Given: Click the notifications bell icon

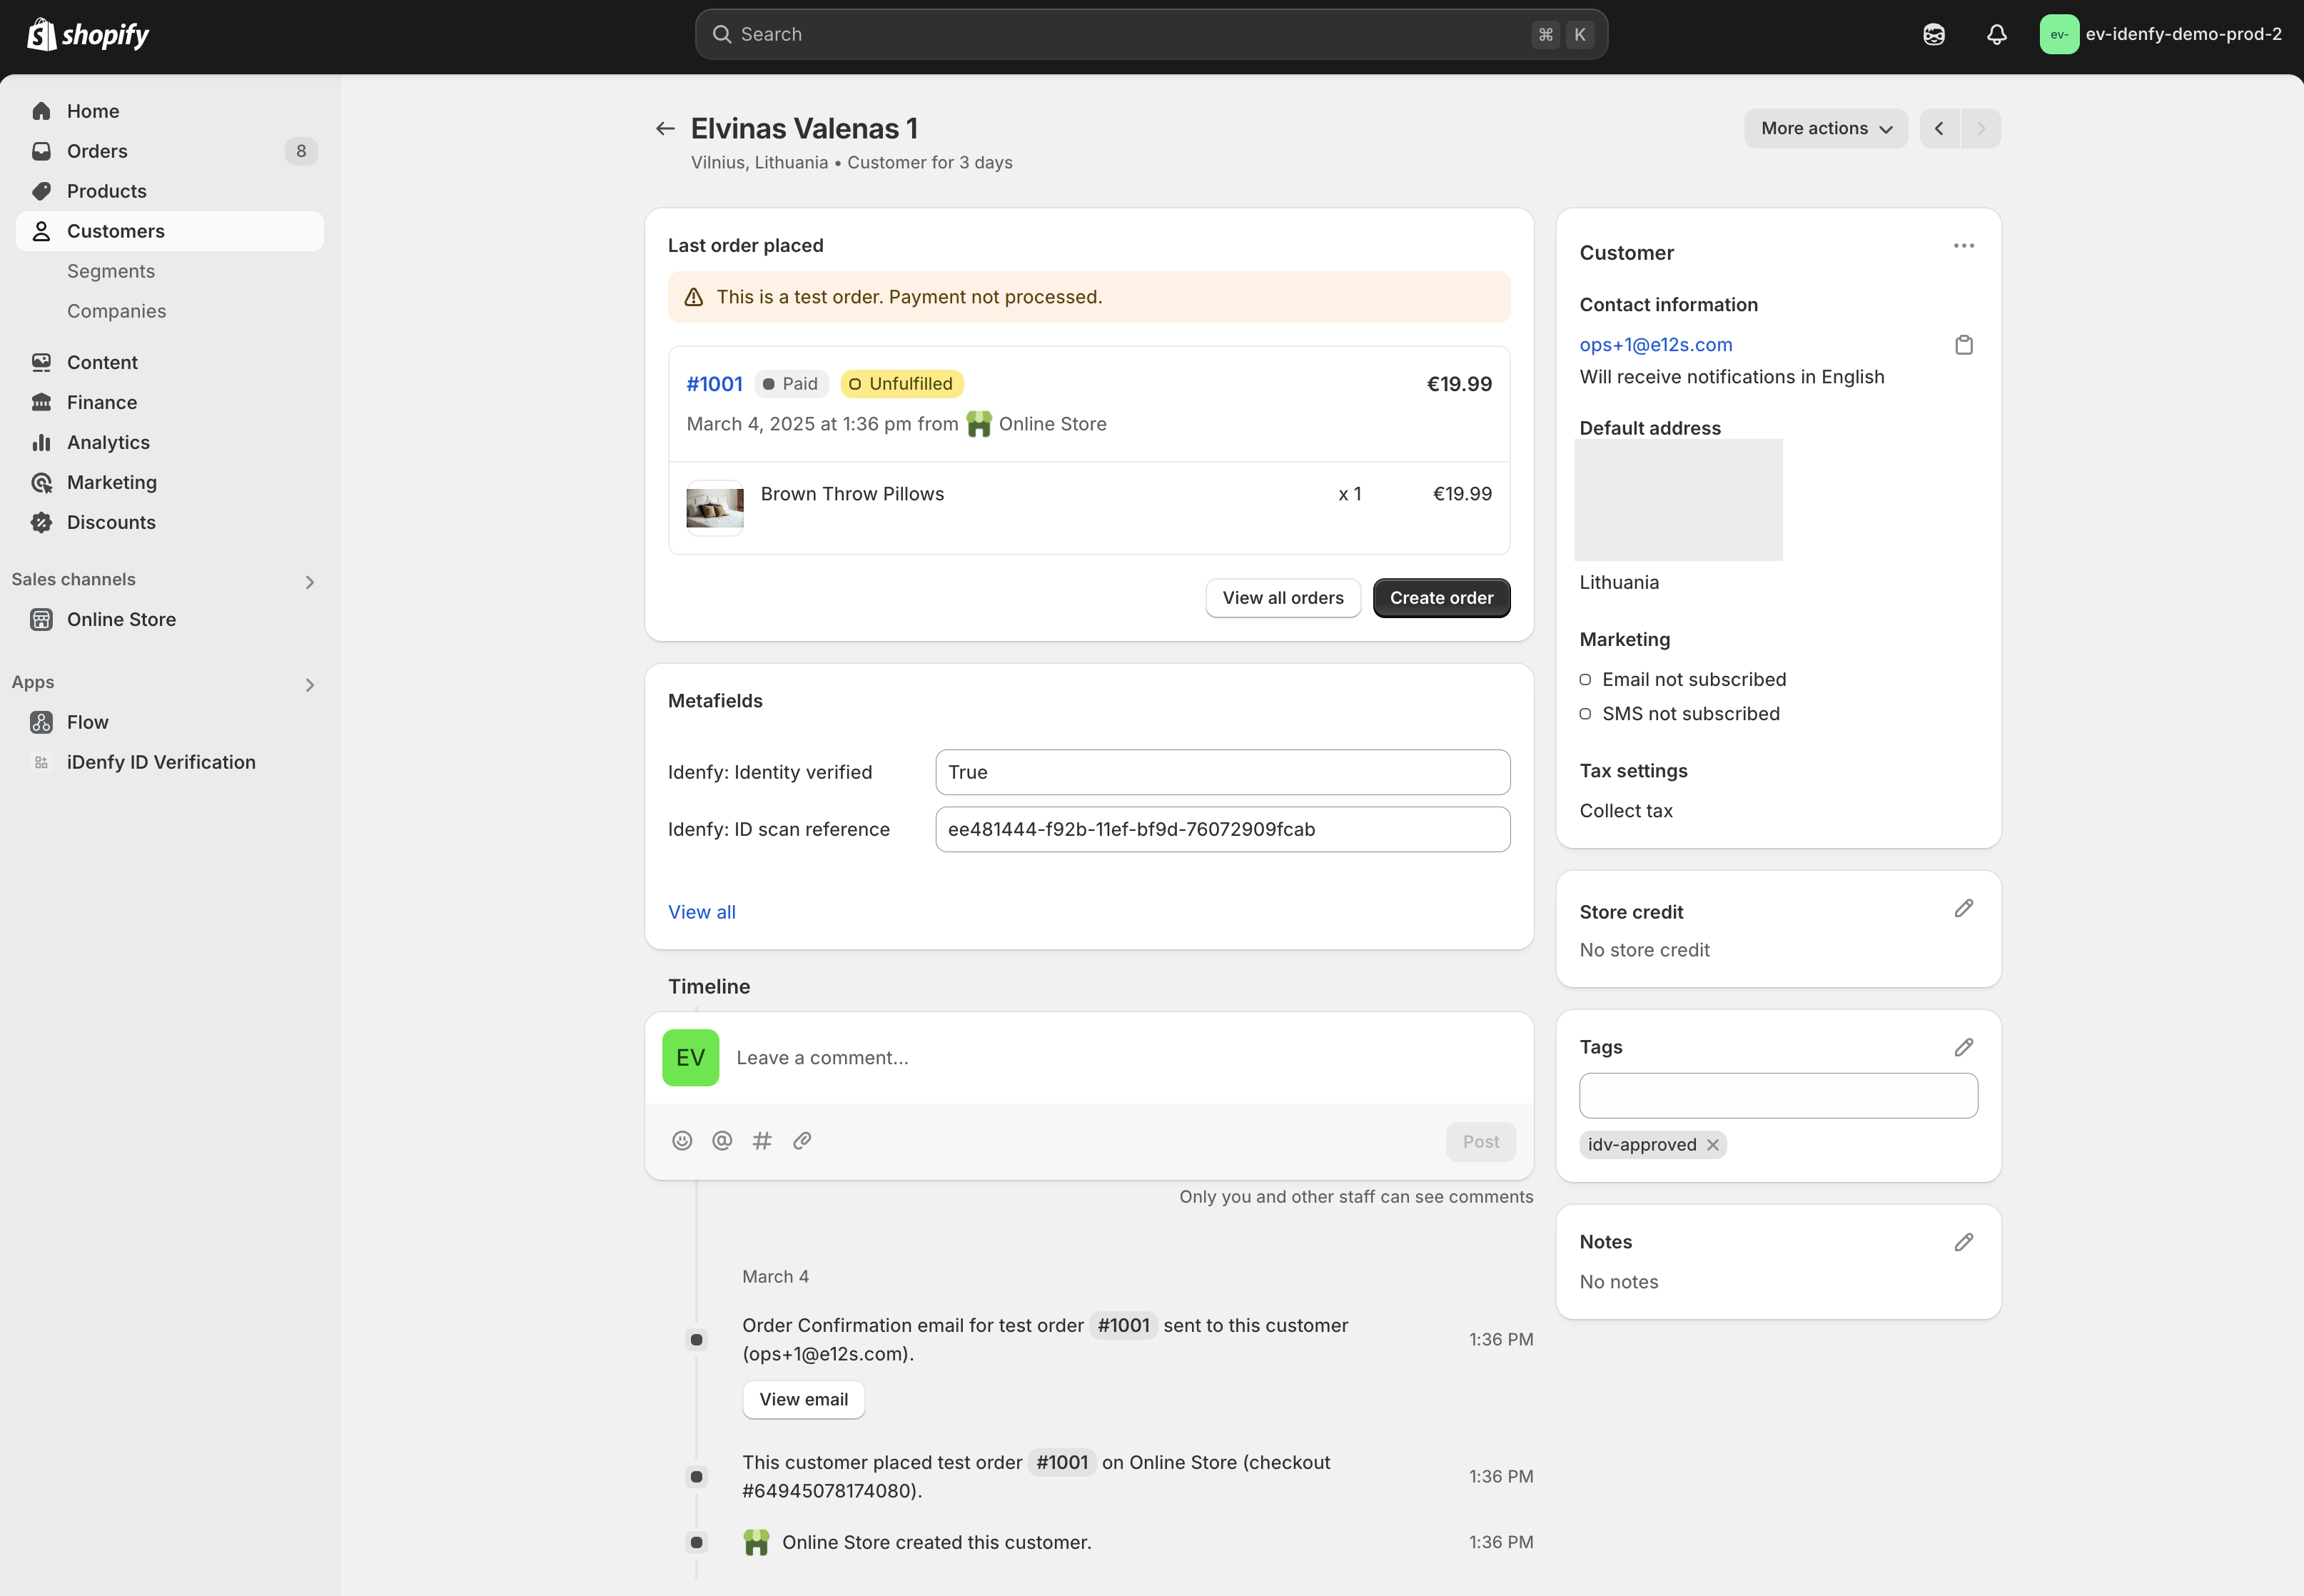Looking at the screenshot, I should pos(1996,35).
